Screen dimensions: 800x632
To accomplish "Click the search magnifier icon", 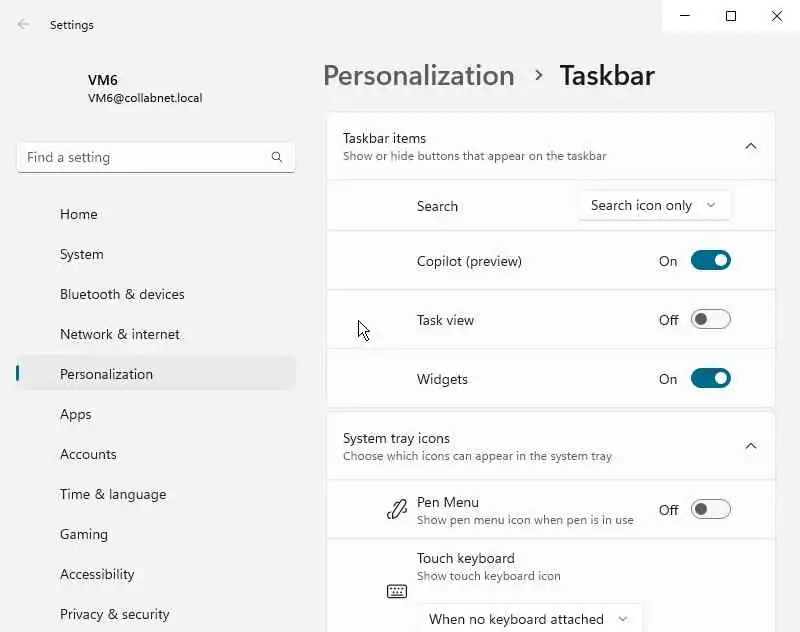I will pos(277,157).
